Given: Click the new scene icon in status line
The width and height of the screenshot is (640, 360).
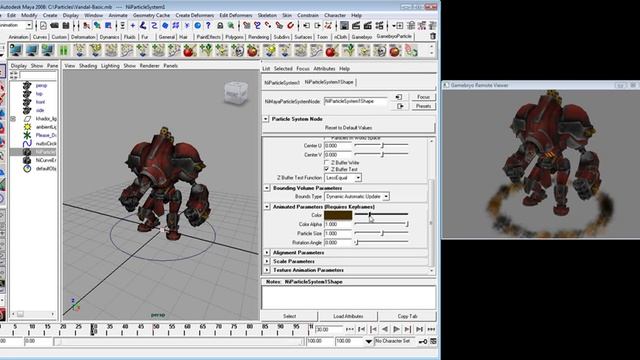Looking at the screenshot, I should coord(43,26).
